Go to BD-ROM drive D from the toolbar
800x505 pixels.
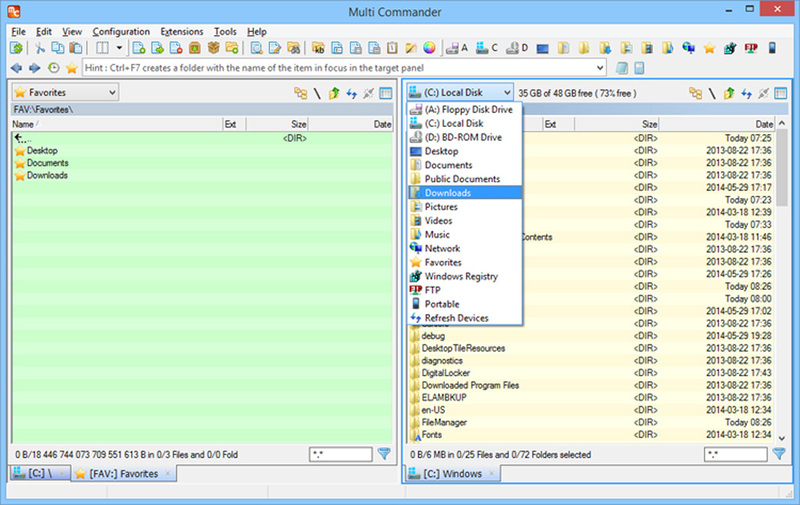click(517, 48)
